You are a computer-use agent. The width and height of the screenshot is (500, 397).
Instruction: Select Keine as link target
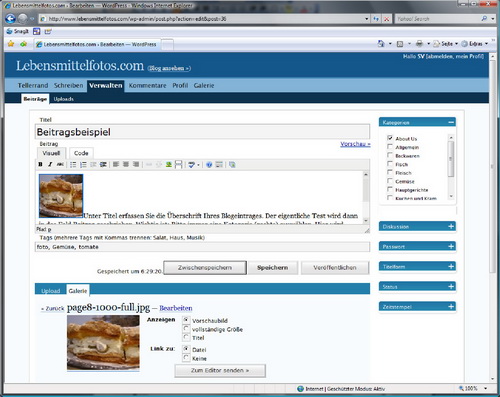186,358
